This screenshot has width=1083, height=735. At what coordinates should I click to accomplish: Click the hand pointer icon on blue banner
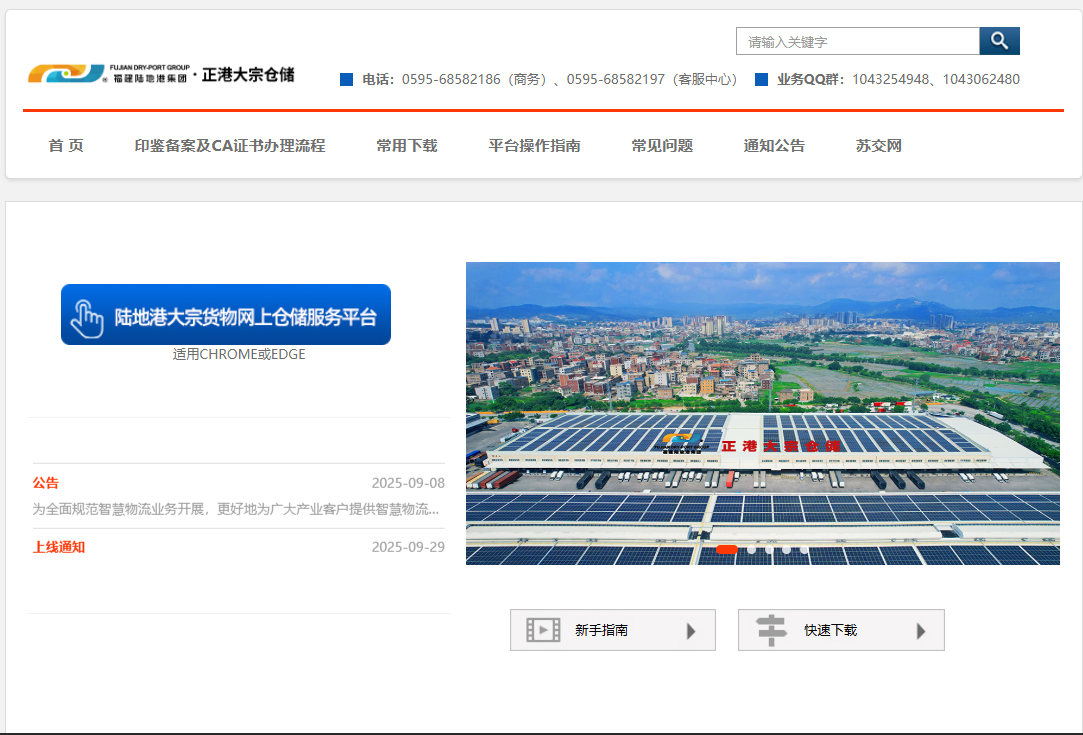[x=87, y=318]
